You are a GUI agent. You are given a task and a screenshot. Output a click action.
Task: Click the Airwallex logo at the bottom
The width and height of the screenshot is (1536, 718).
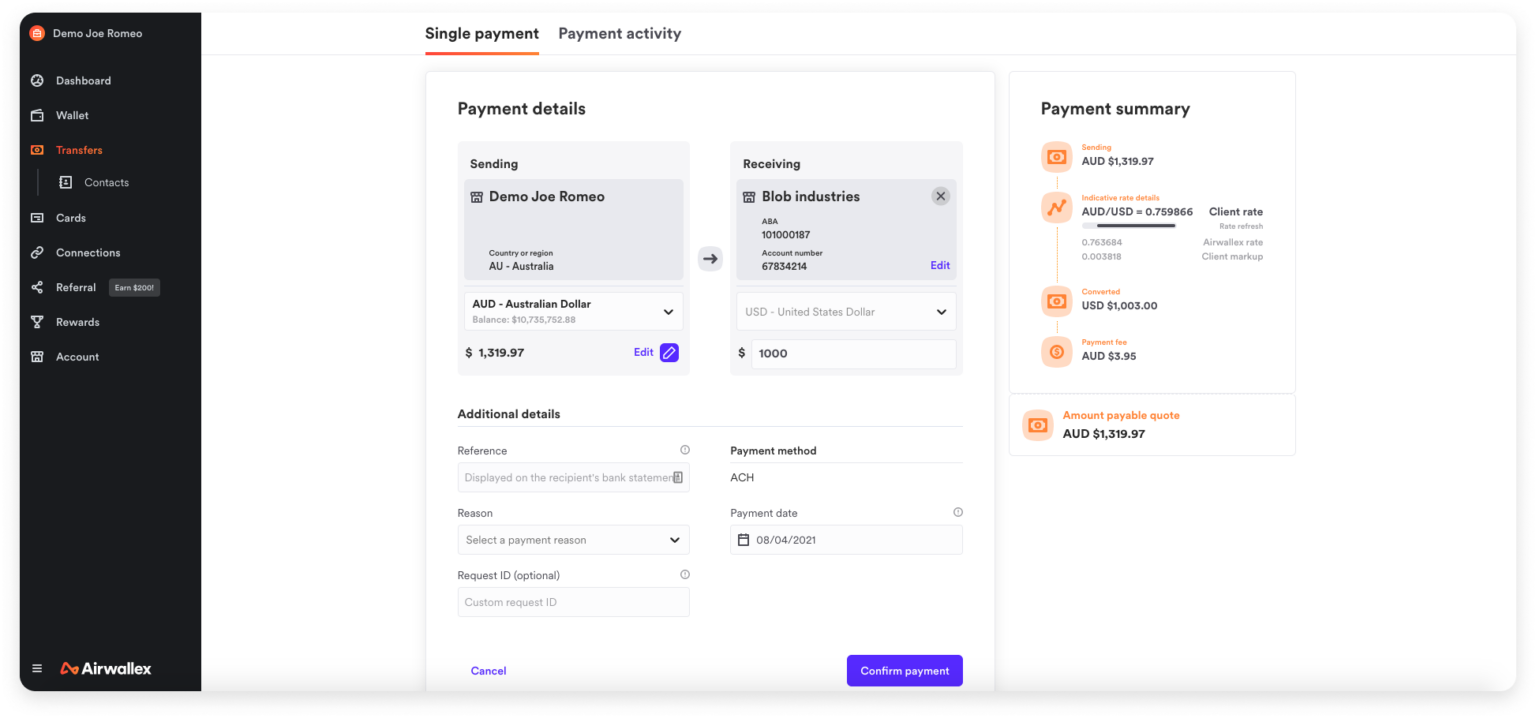point(104,668)
